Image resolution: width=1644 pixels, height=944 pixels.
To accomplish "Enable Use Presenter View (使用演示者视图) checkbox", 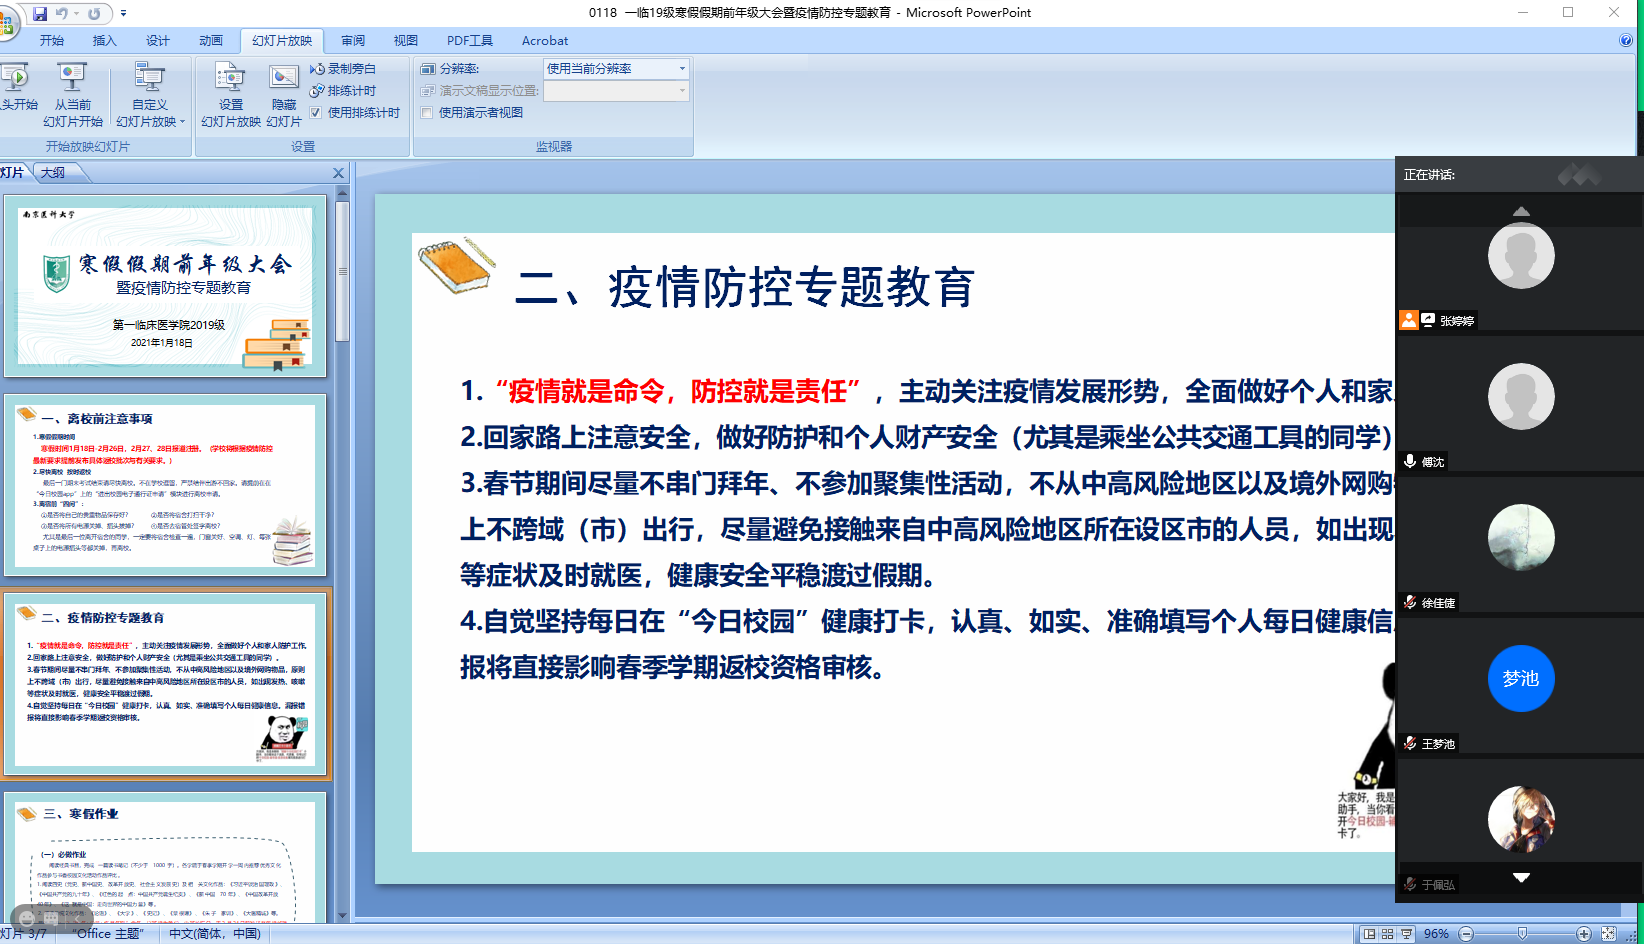I will tap(427, 113).
